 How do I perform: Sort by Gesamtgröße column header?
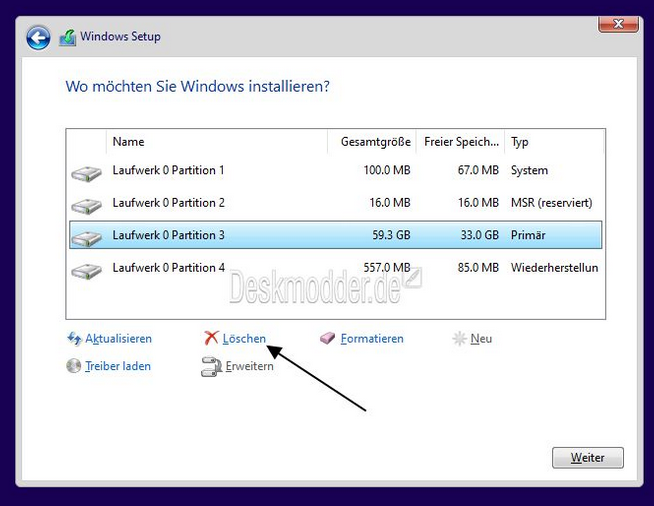(372, 142)
